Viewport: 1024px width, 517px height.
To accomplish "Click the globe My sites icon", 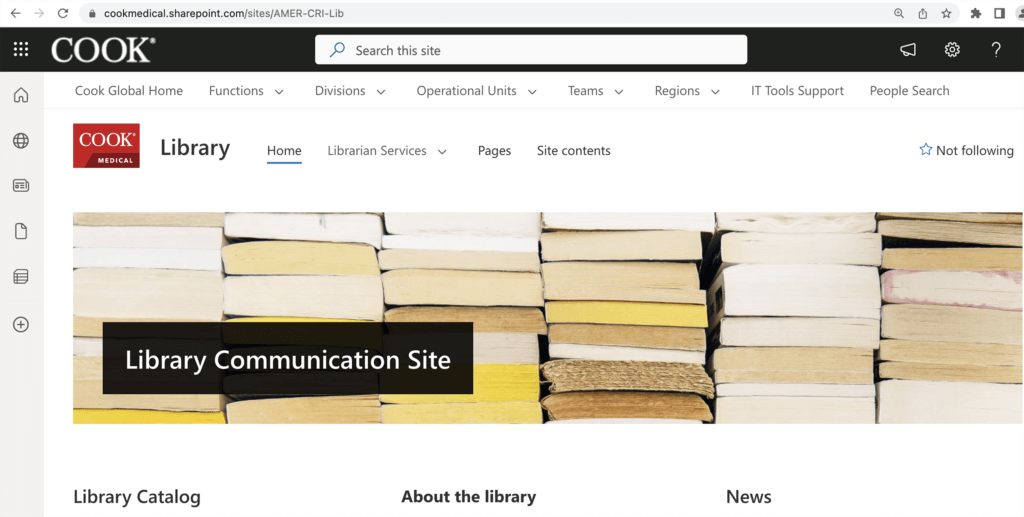I will point(21,141).
